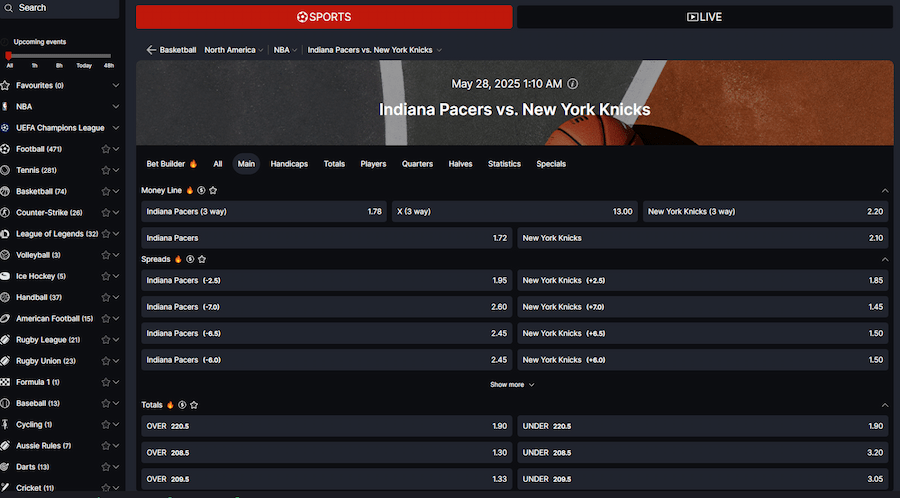Select OVER 220.5 at 1.90
Screen dimensions: 900x498
[x=327, y=426]
